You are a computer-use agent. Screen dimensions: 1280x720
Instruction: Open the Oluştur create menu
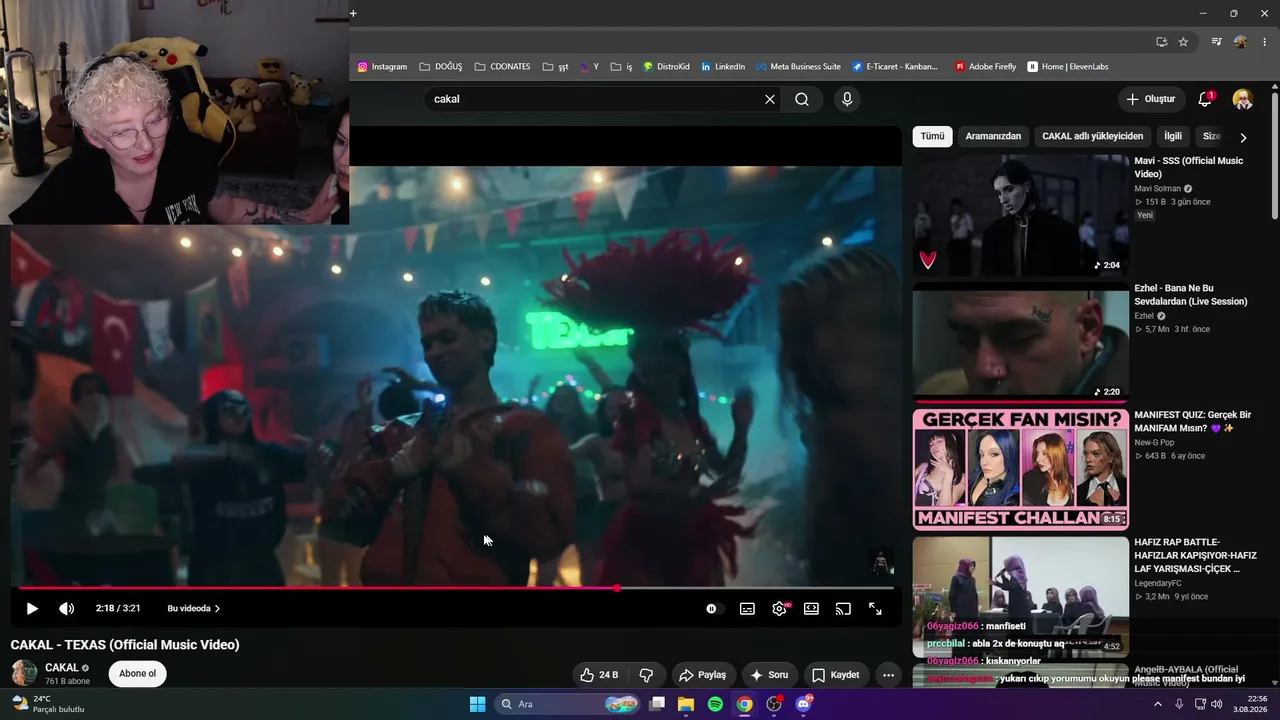(1151, 99)
